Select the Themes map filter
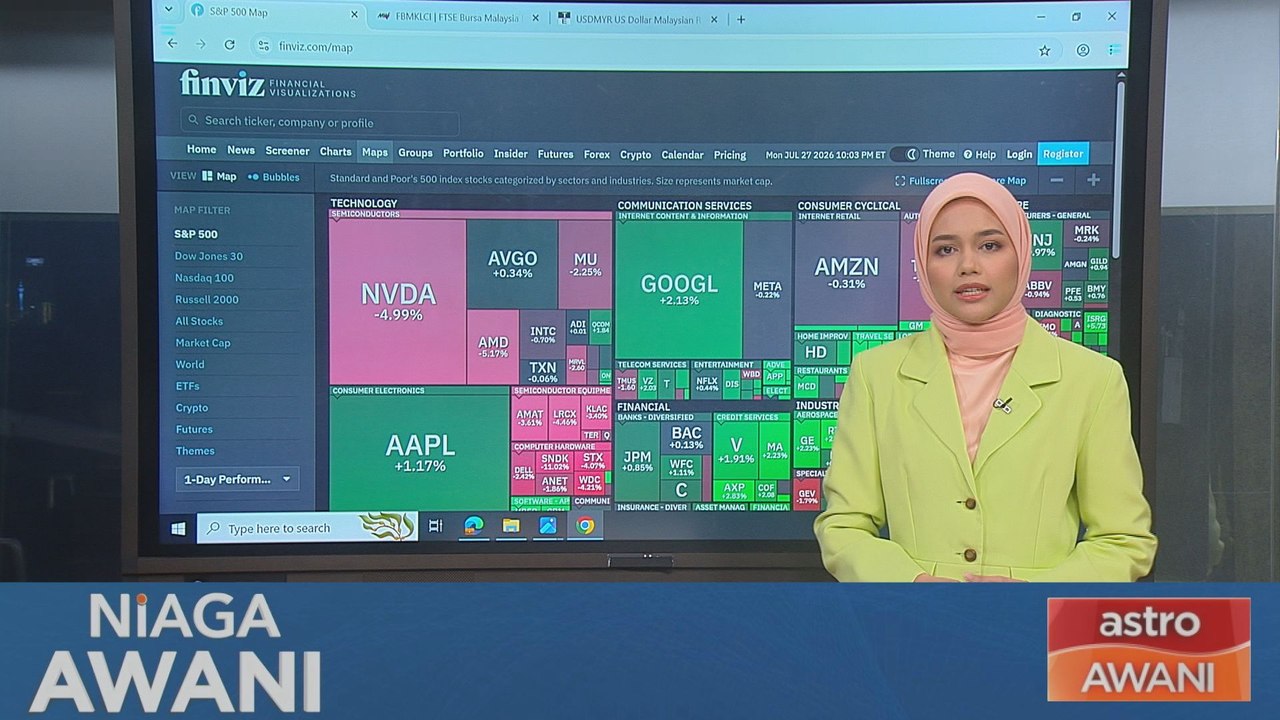 point(195,451)
